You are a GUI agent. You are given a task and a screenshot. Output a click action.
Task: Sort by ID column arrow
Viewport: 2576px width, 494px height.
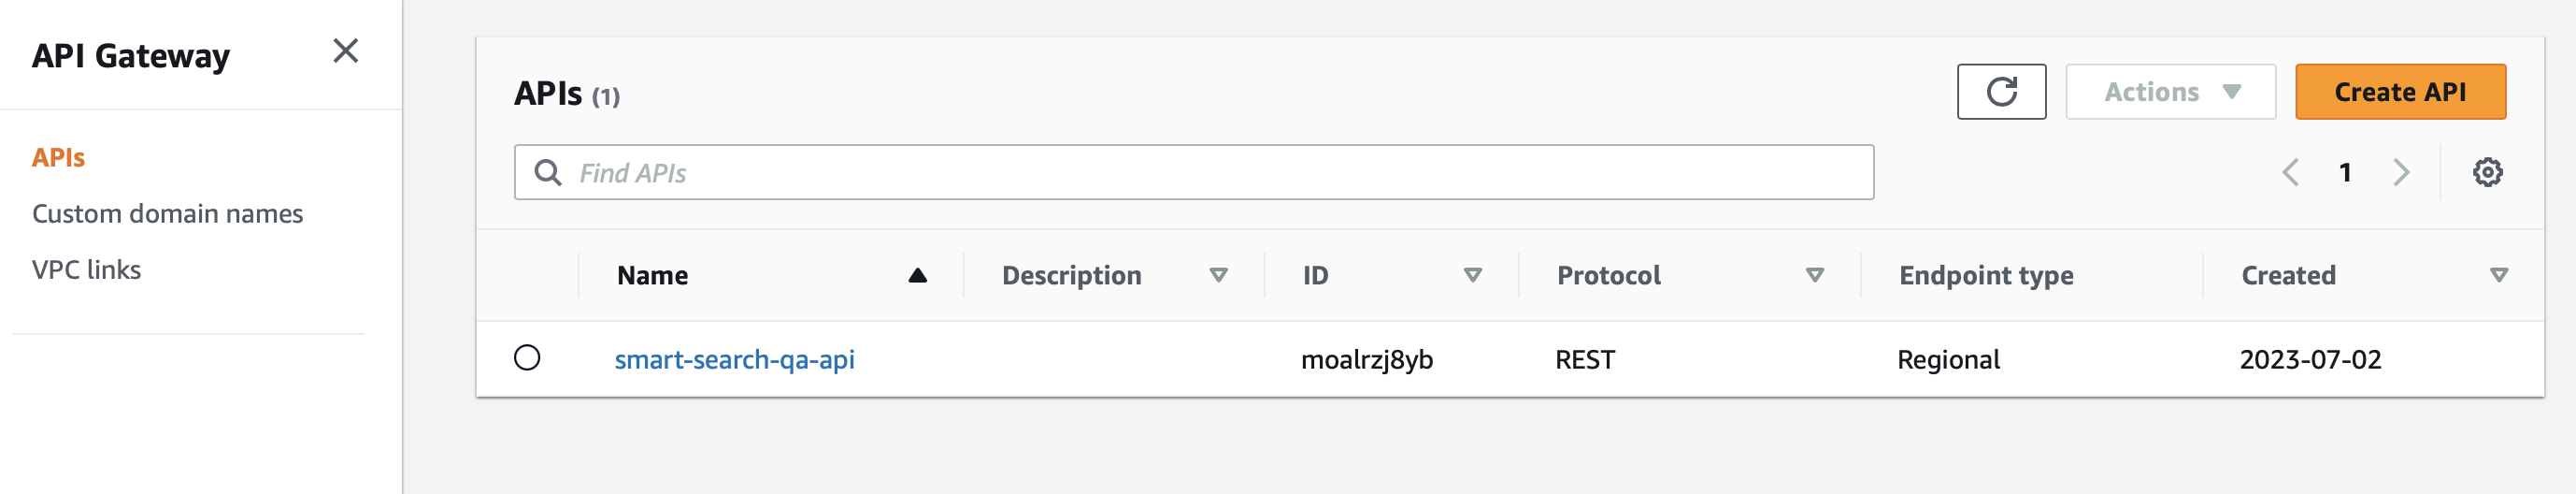click(x=1472, y=275)
